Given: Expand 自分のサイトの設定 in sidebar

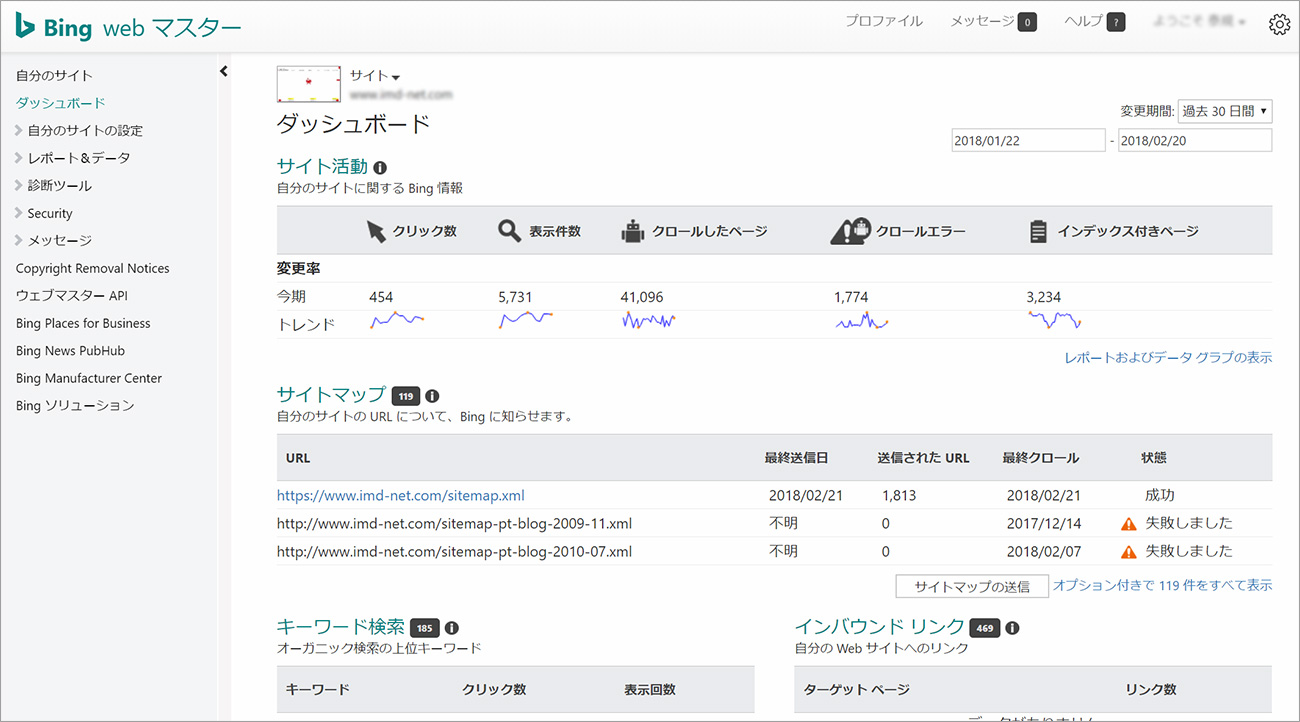Looking at the screenshot, I should (x=79, y=130).
